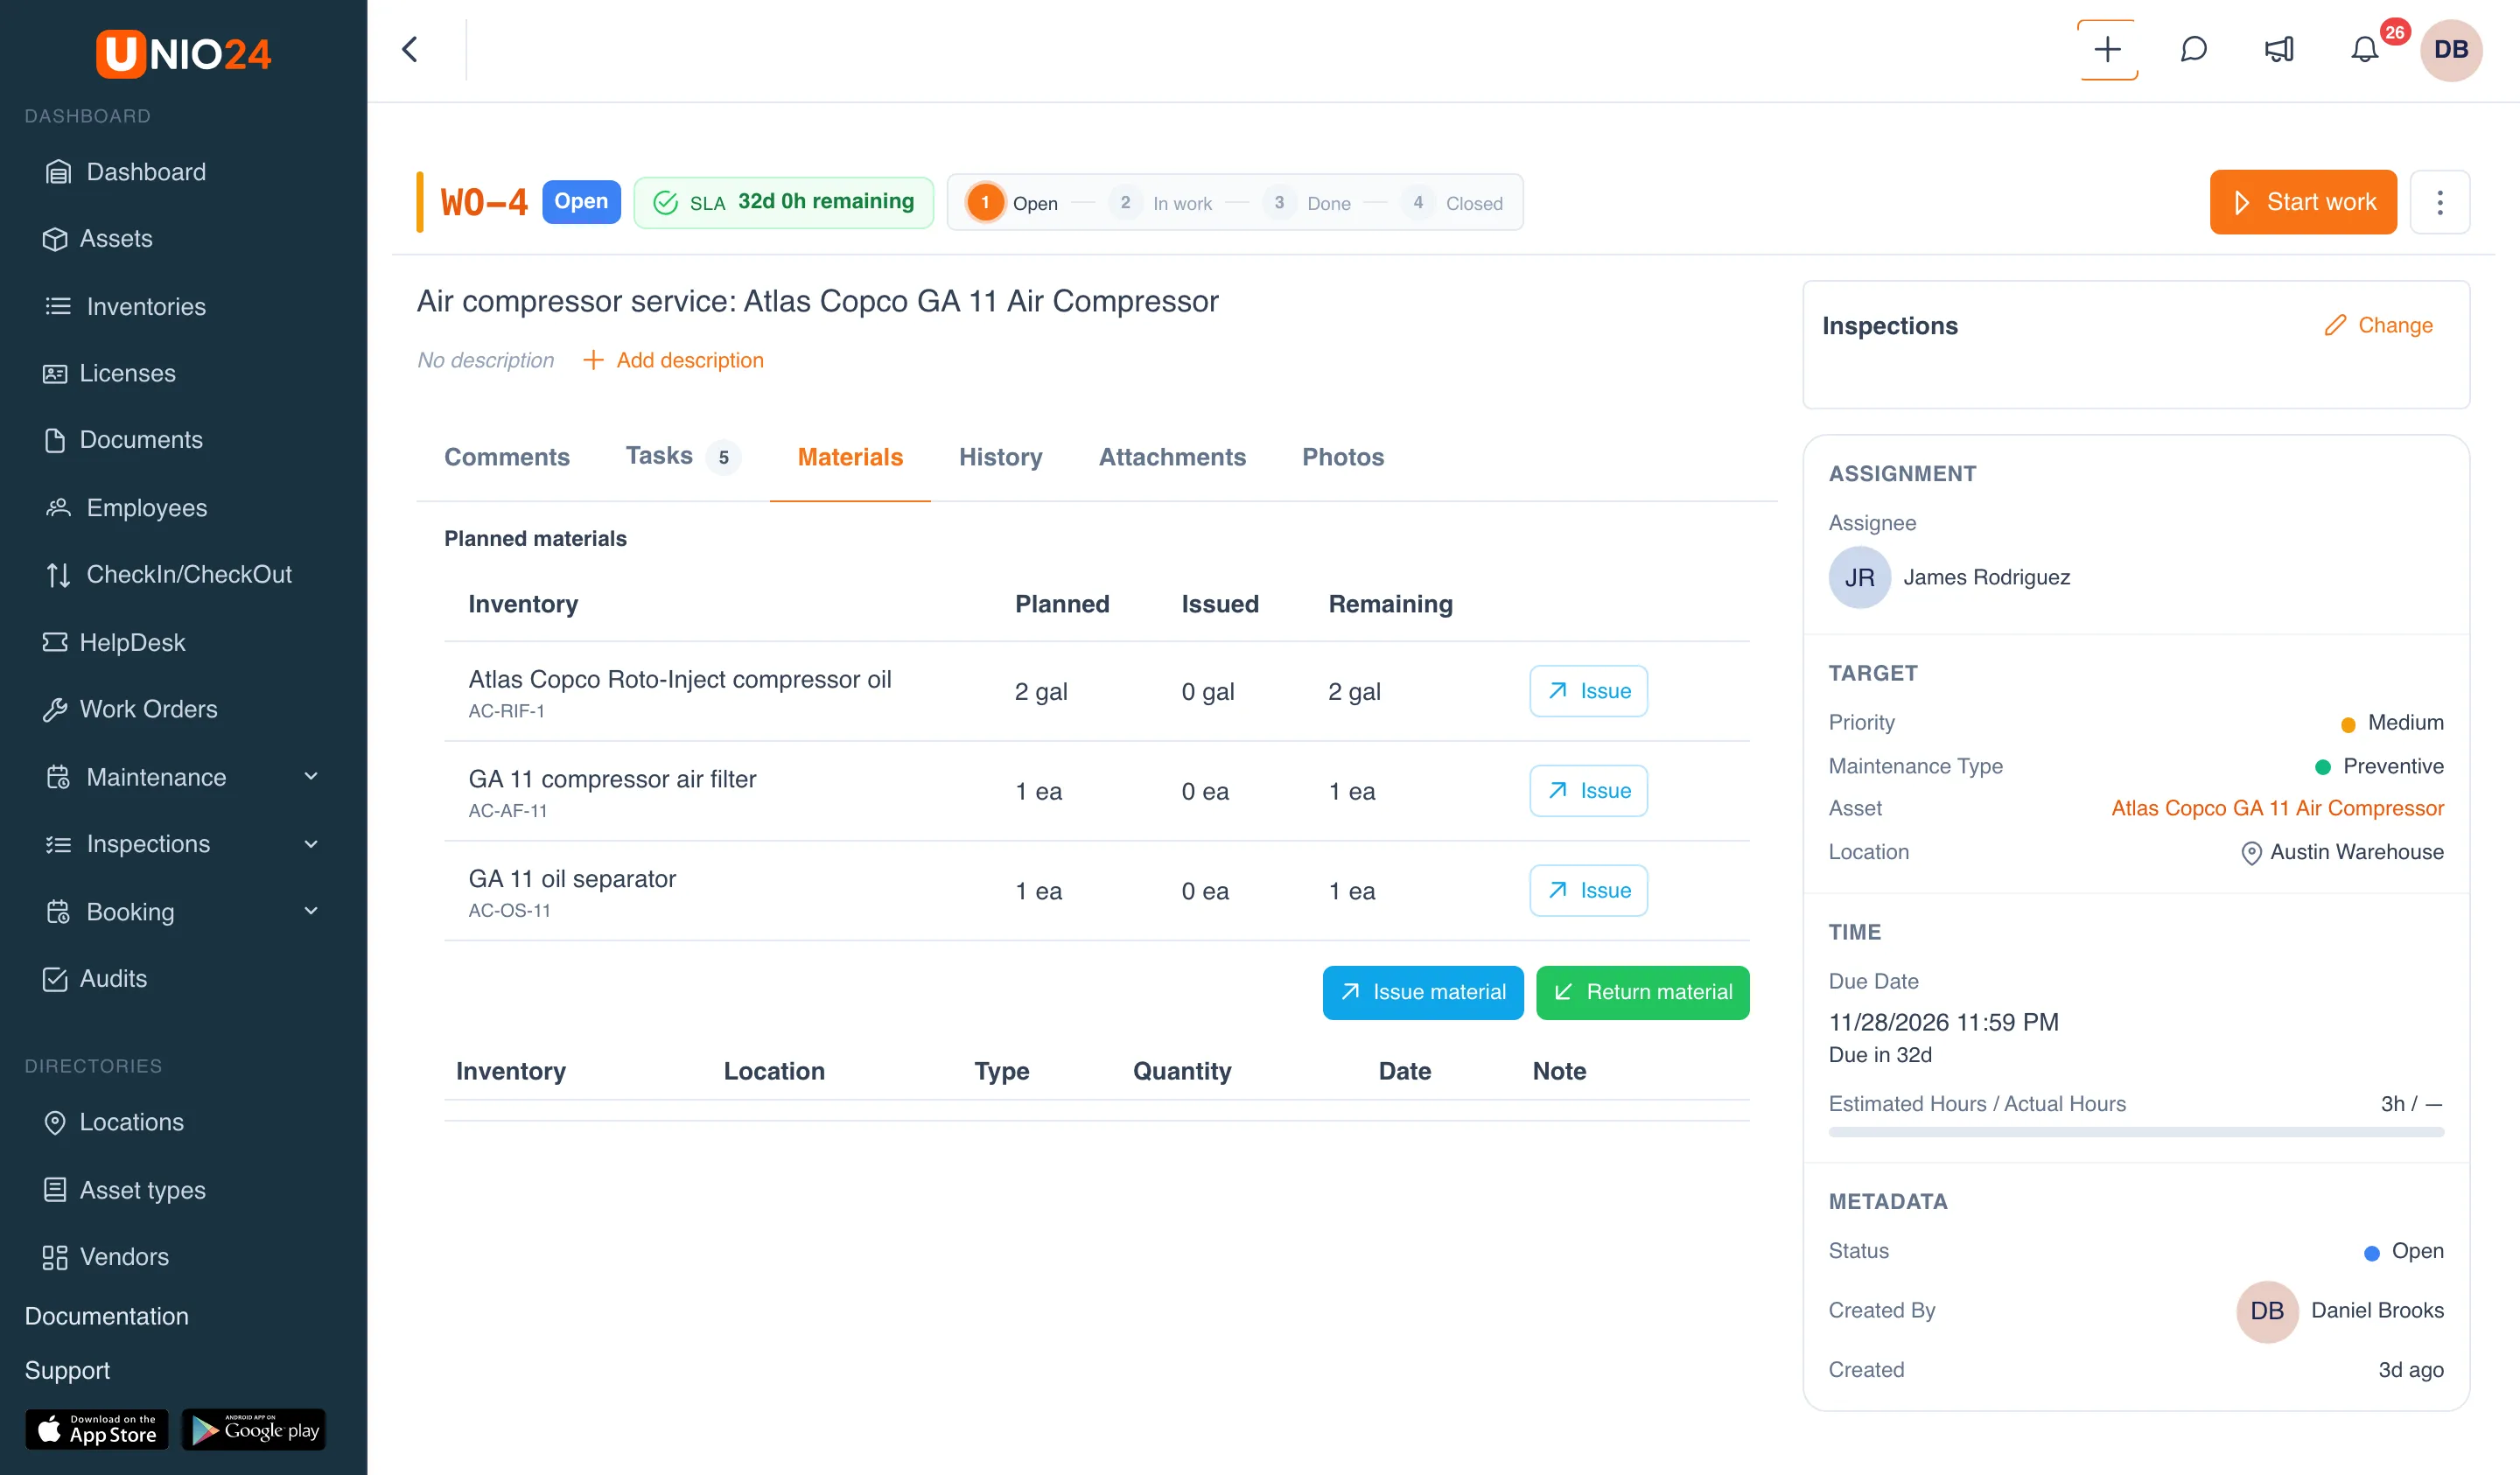Open the DB user avatar menu
Viewport: 2520px width, 1475px height.
coord(2450,49)
